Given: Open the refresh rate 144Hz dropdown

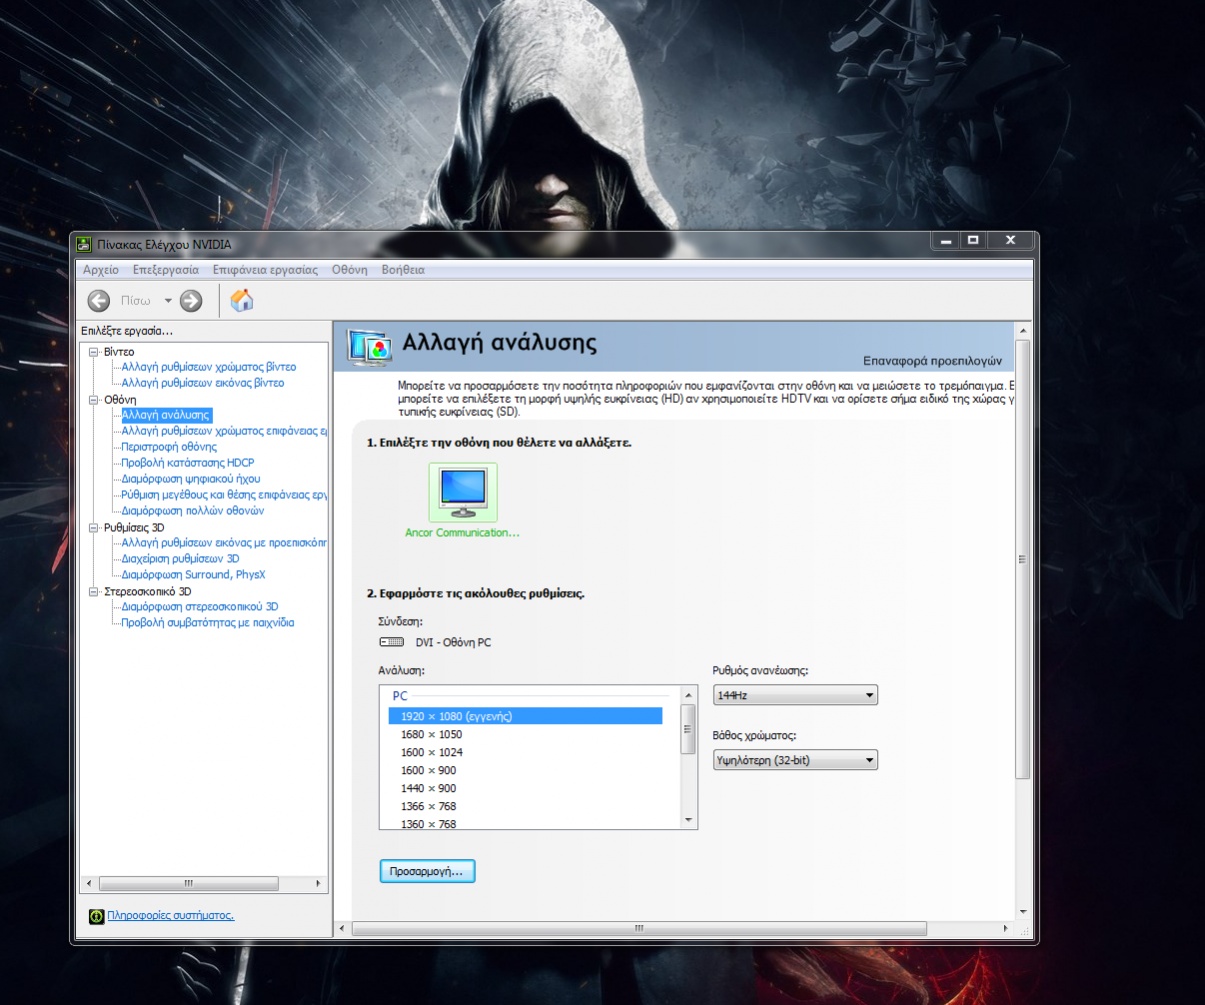Looking at the screenshot, I should click(x=795, y=695).
